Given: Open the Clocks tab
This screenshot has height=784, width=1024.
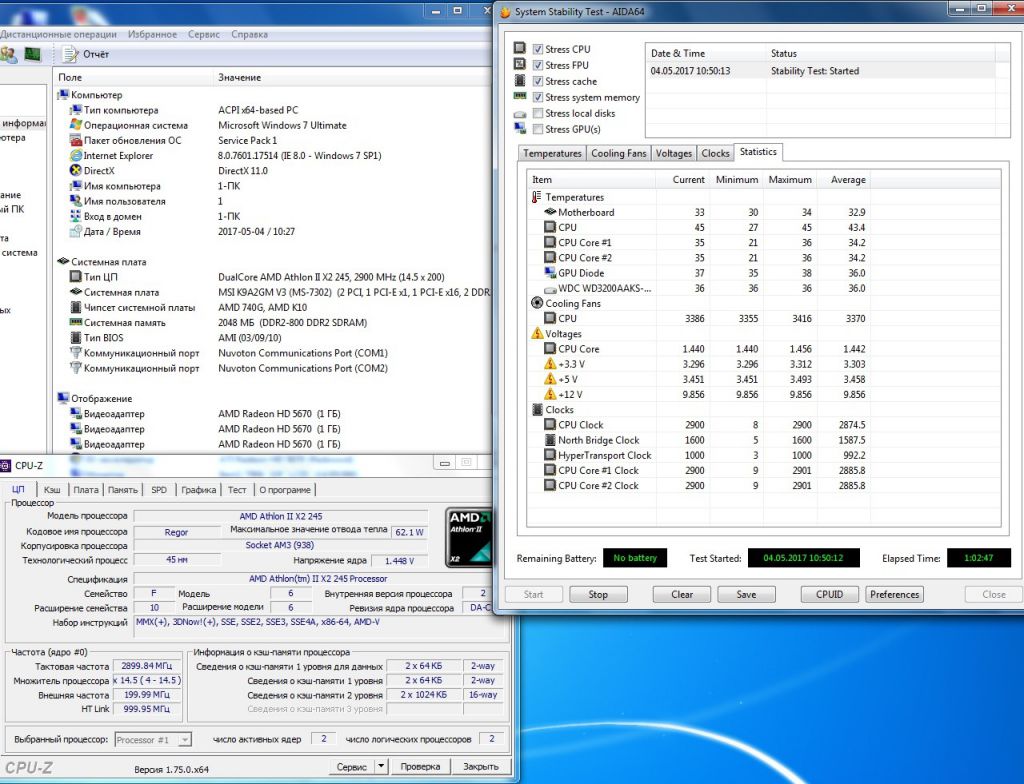Looking at the screenshot, I should click(715, 153).
